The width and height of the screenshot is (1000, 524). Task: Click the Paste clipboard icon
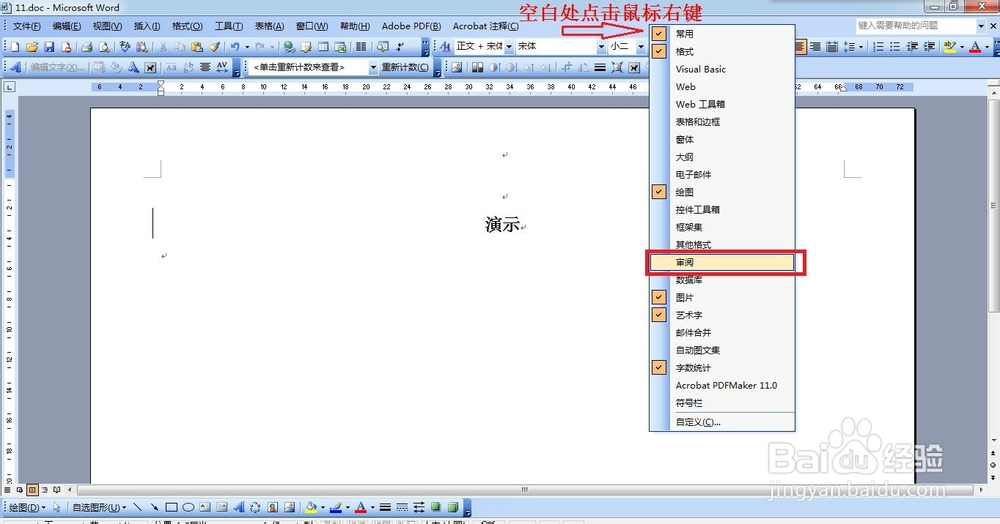point(197,47)
